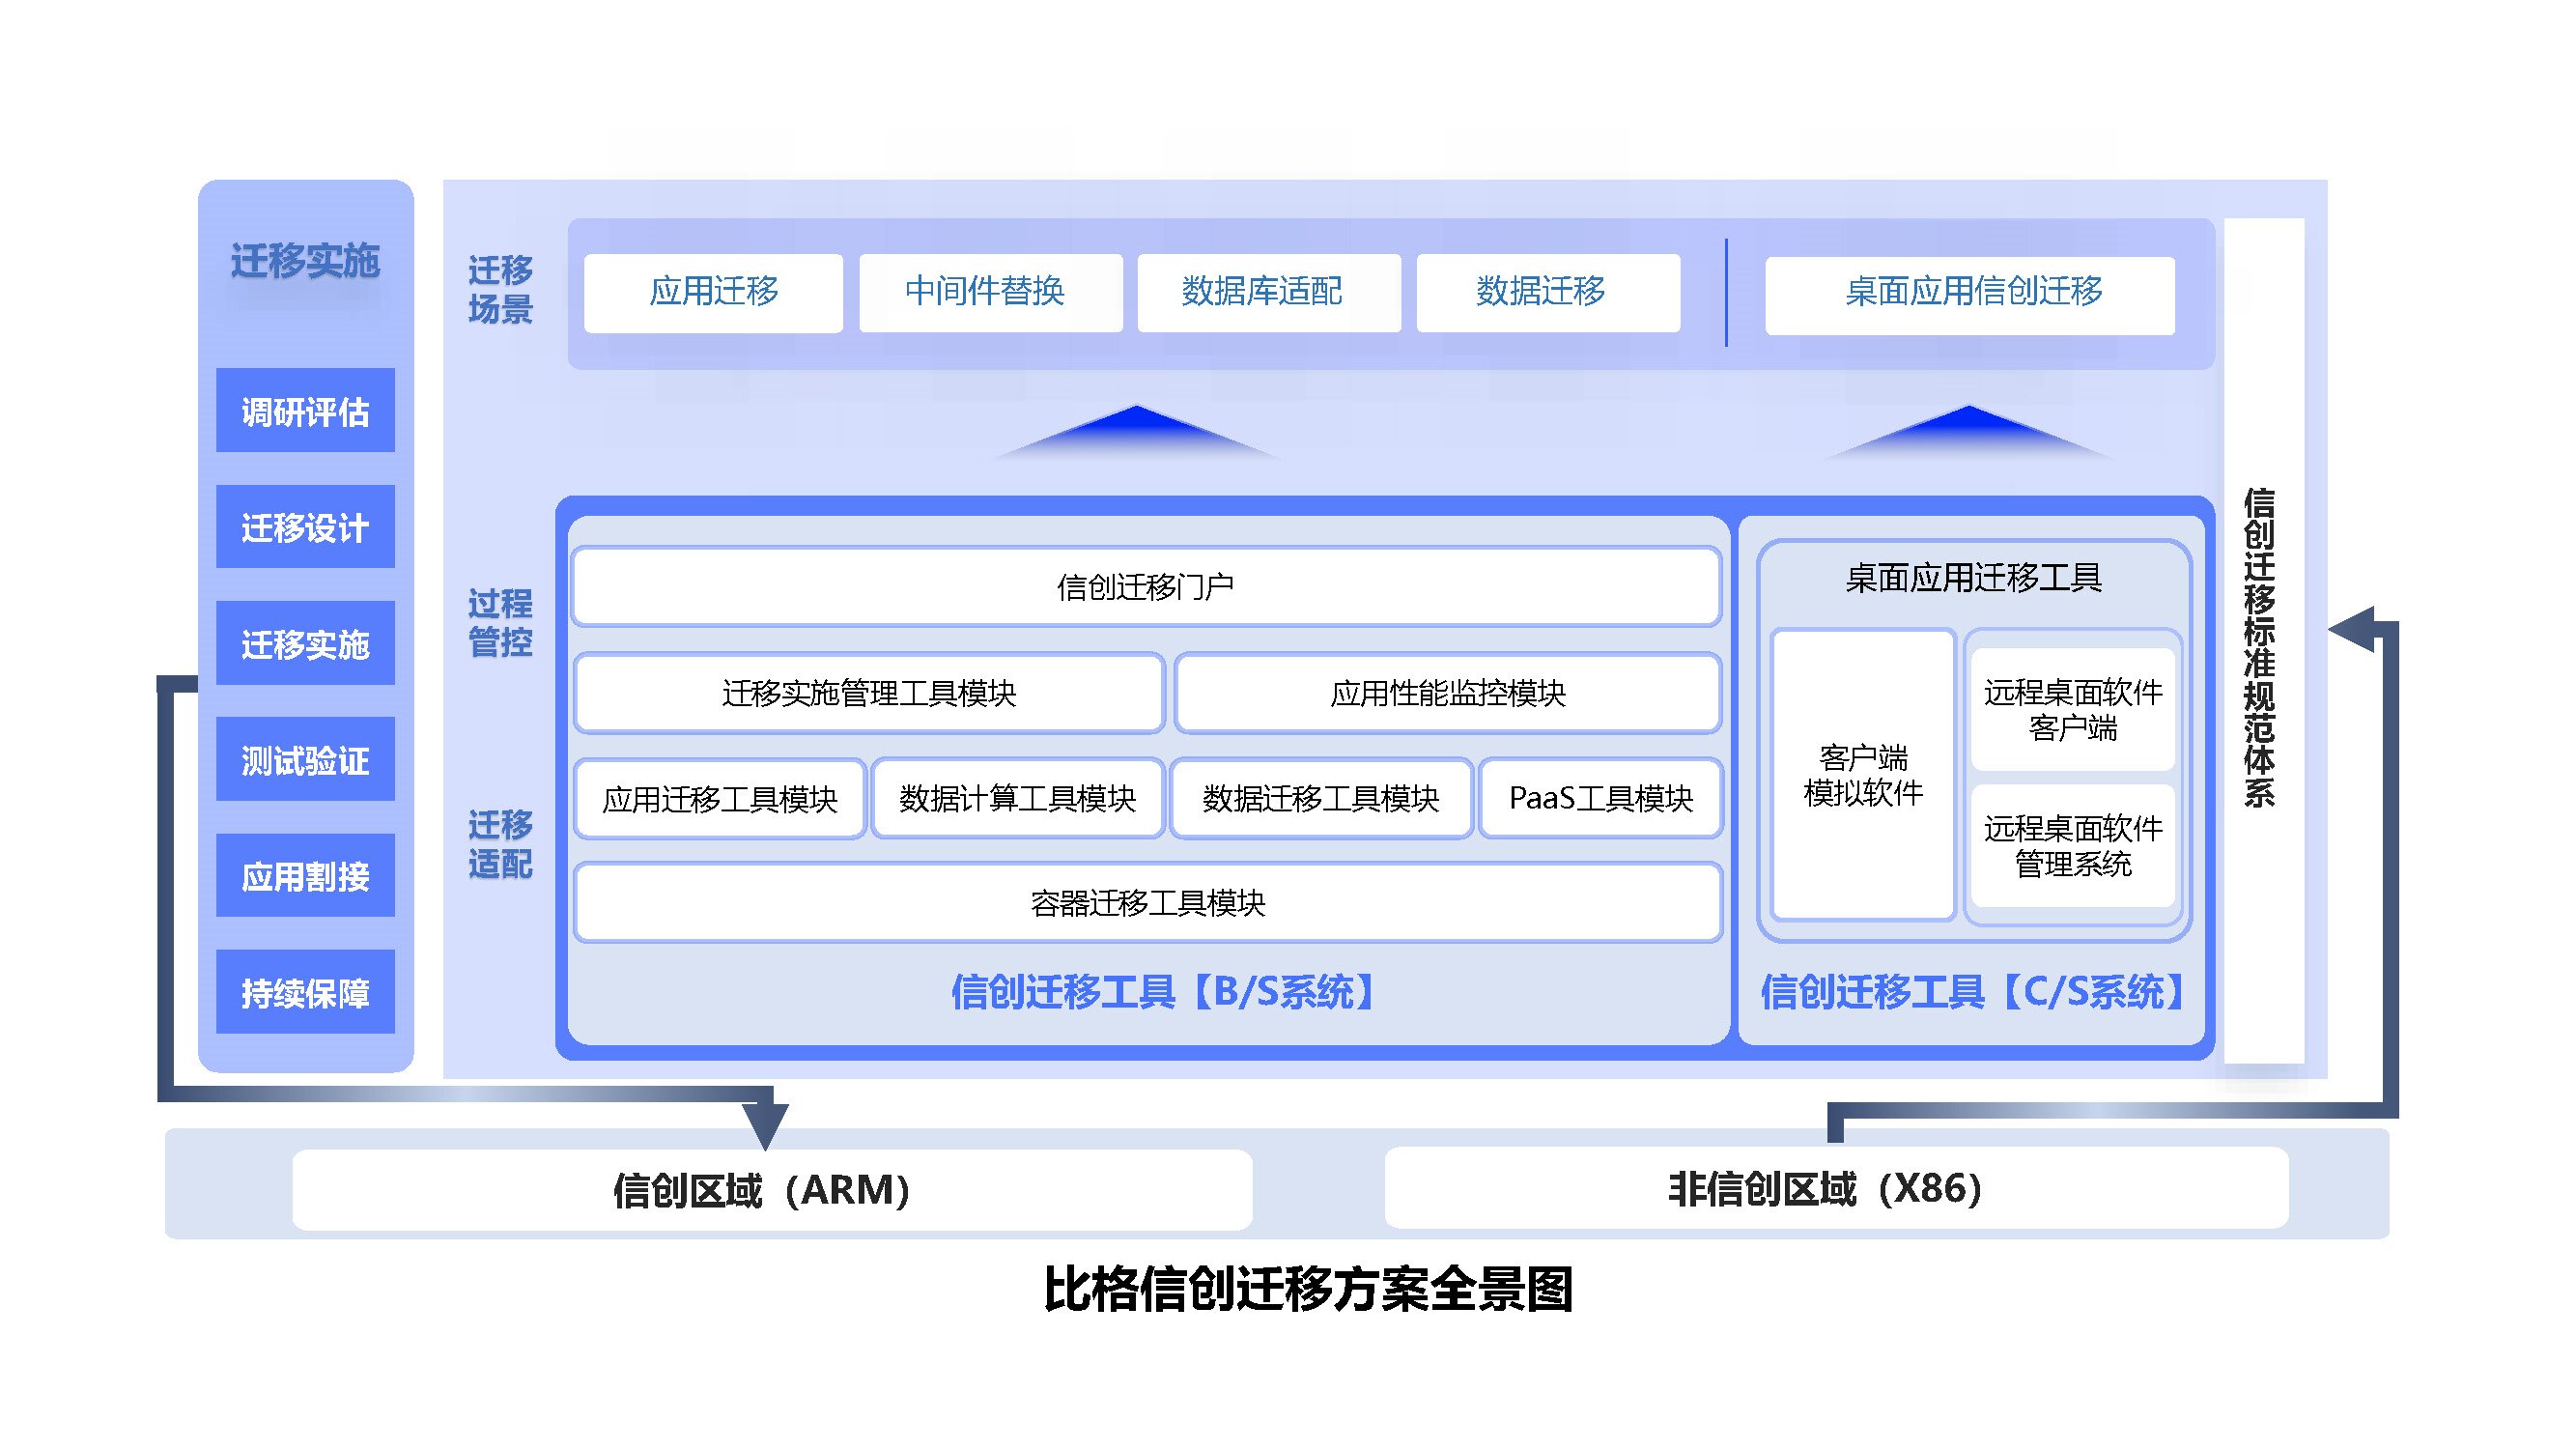Click the 迁移适配 row label
Screen dimensions: 2576x1449
point(500,844)
